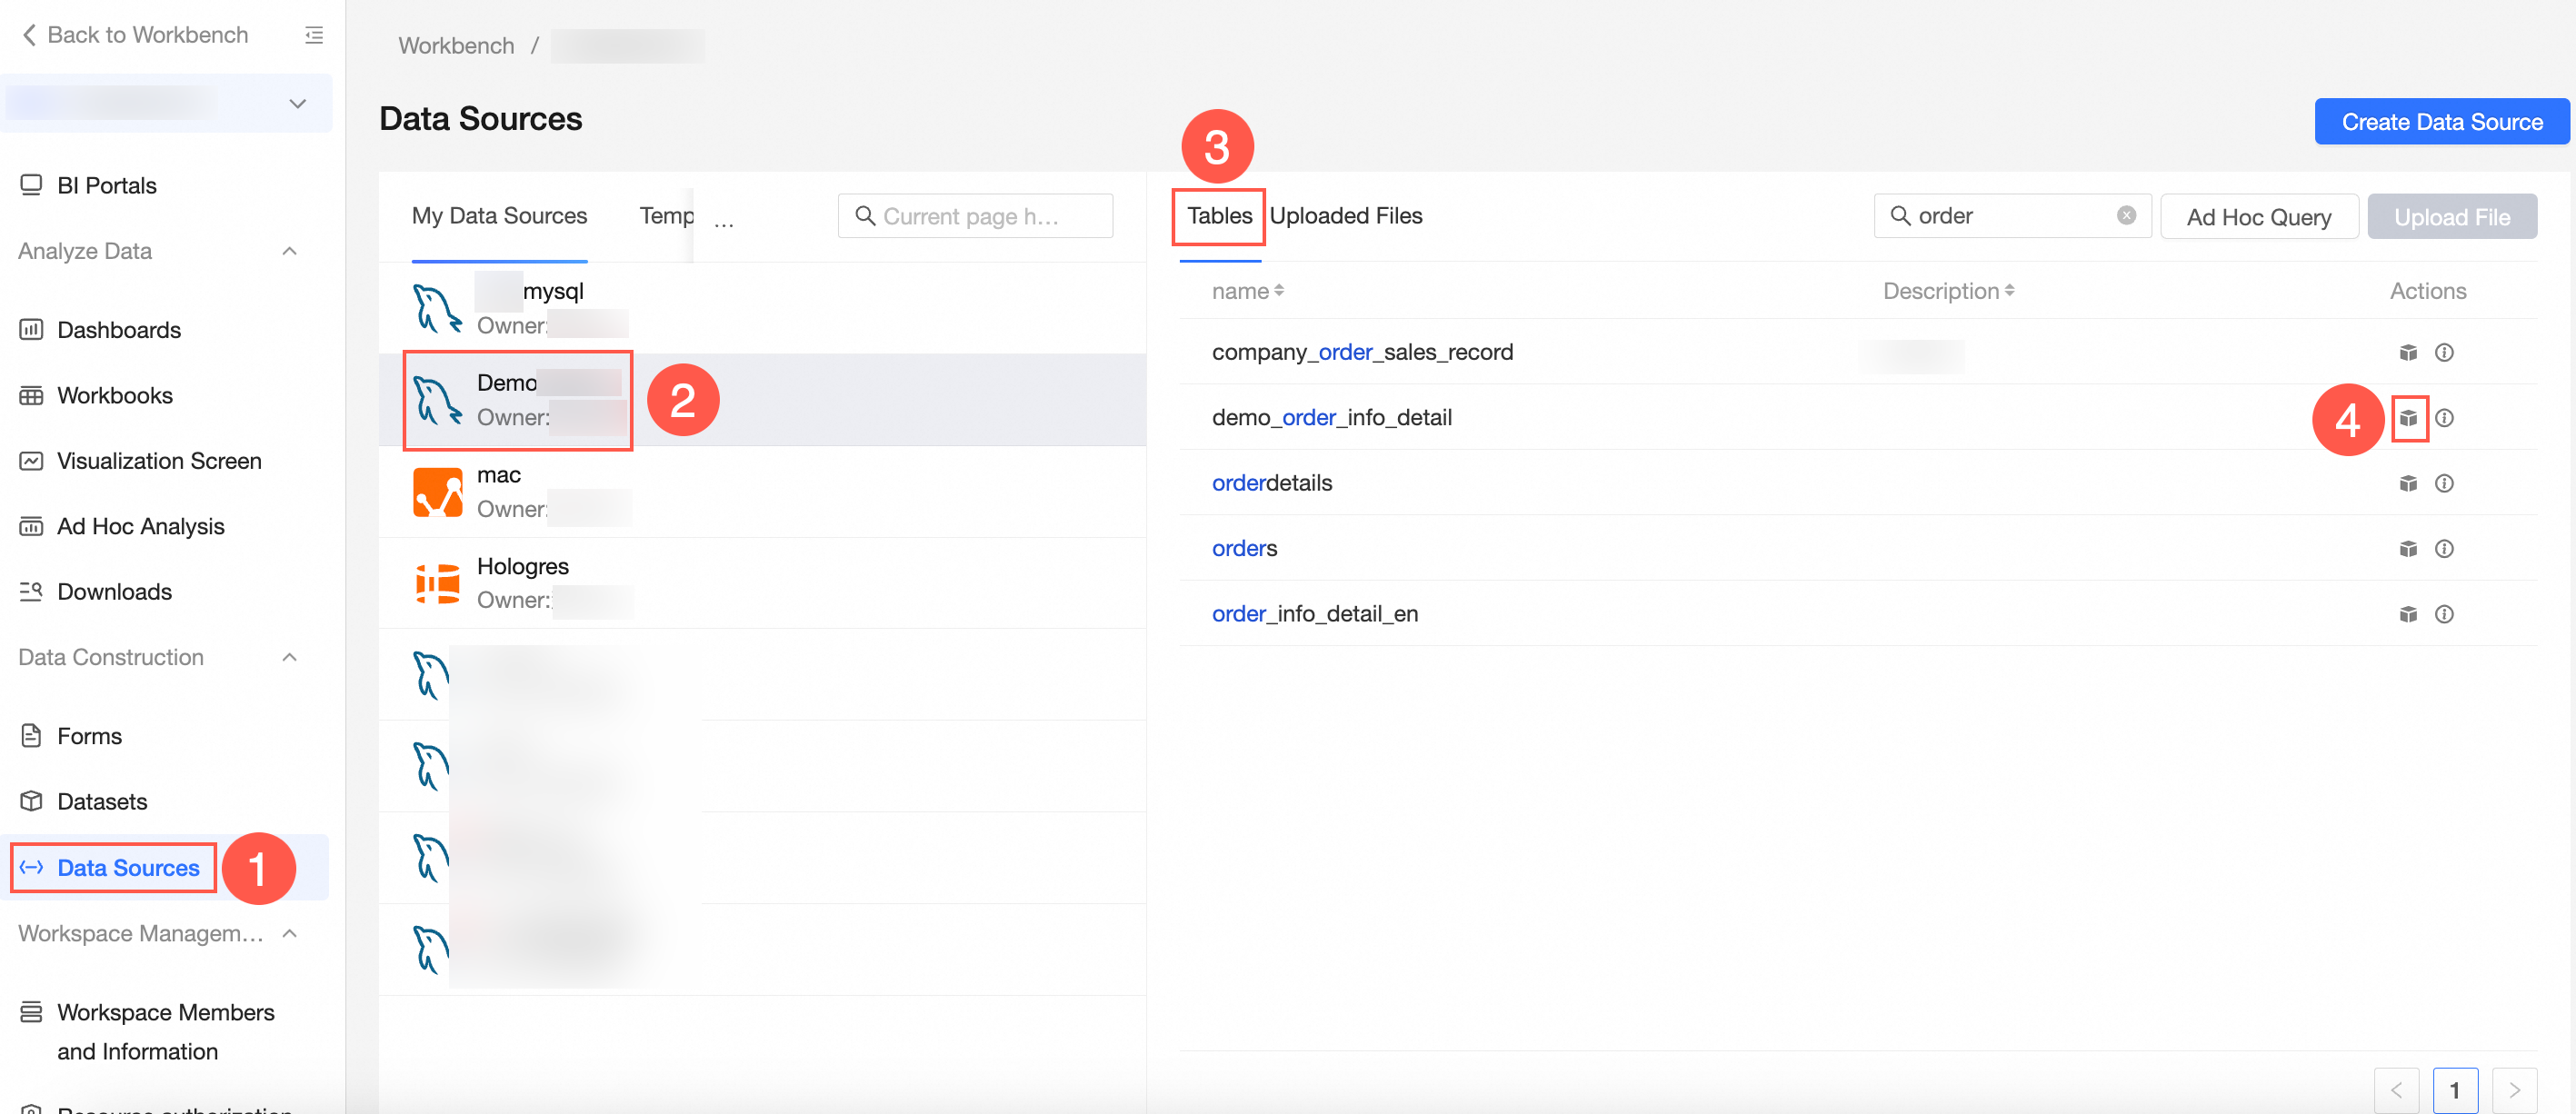Switch to Uploaded Files tab
The image size is (2576, 1114).
(x=1345, y=216)
